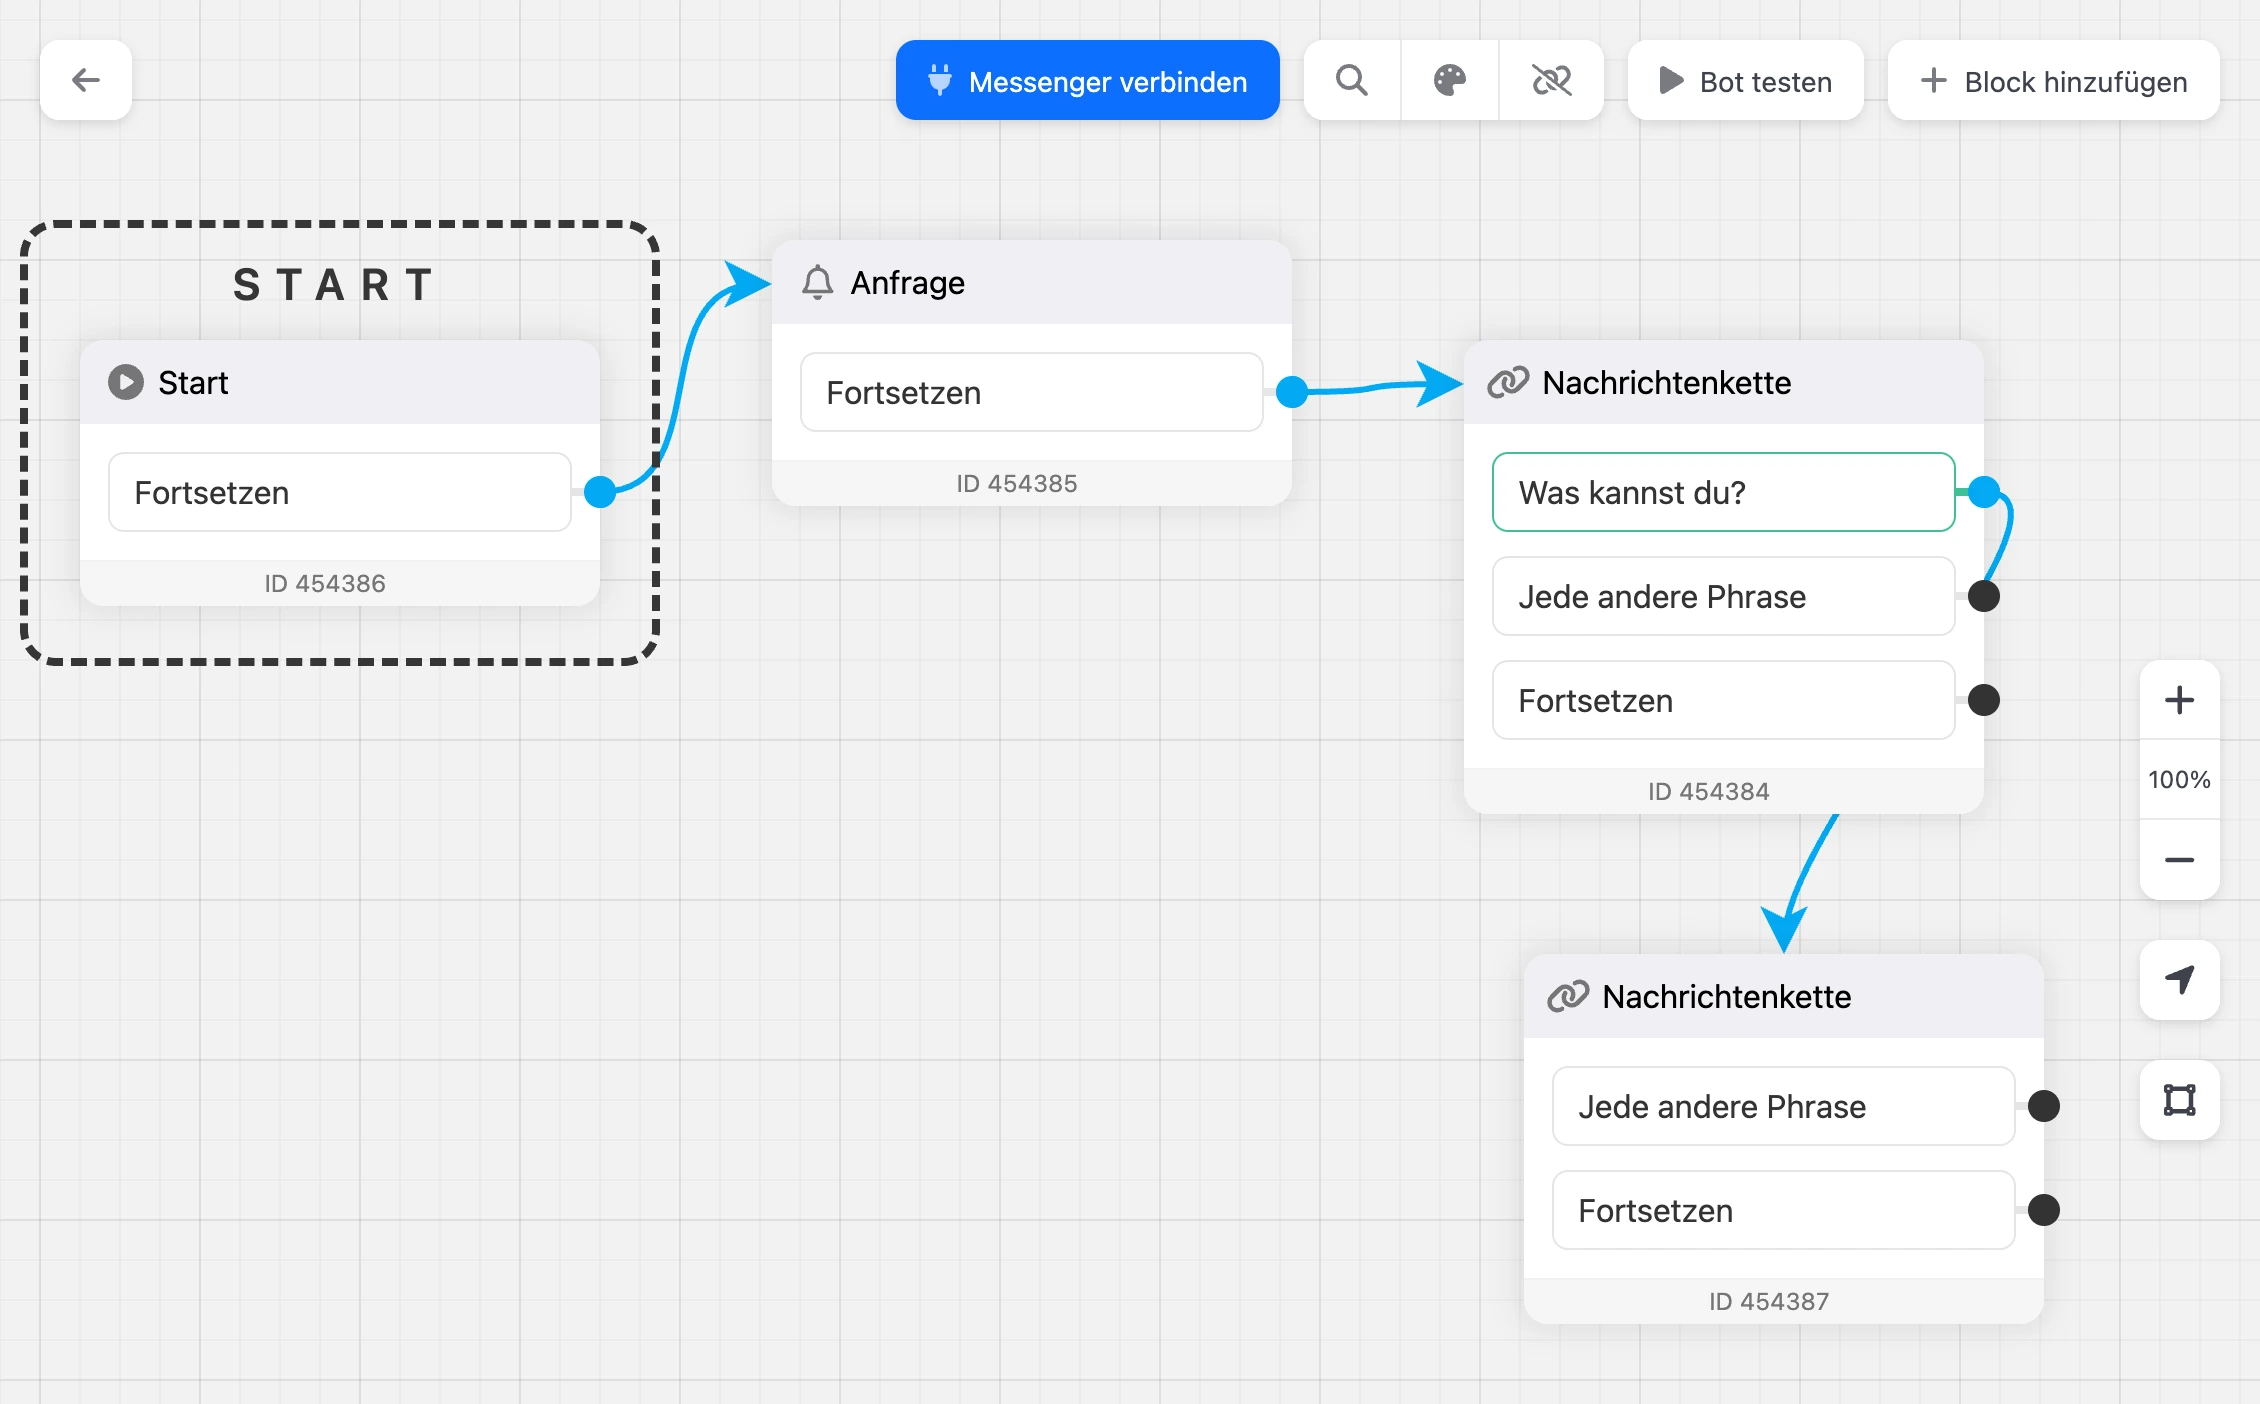The image size is (2260, 1404).
Task: Click the Start block's play icon
Action: 126,382
